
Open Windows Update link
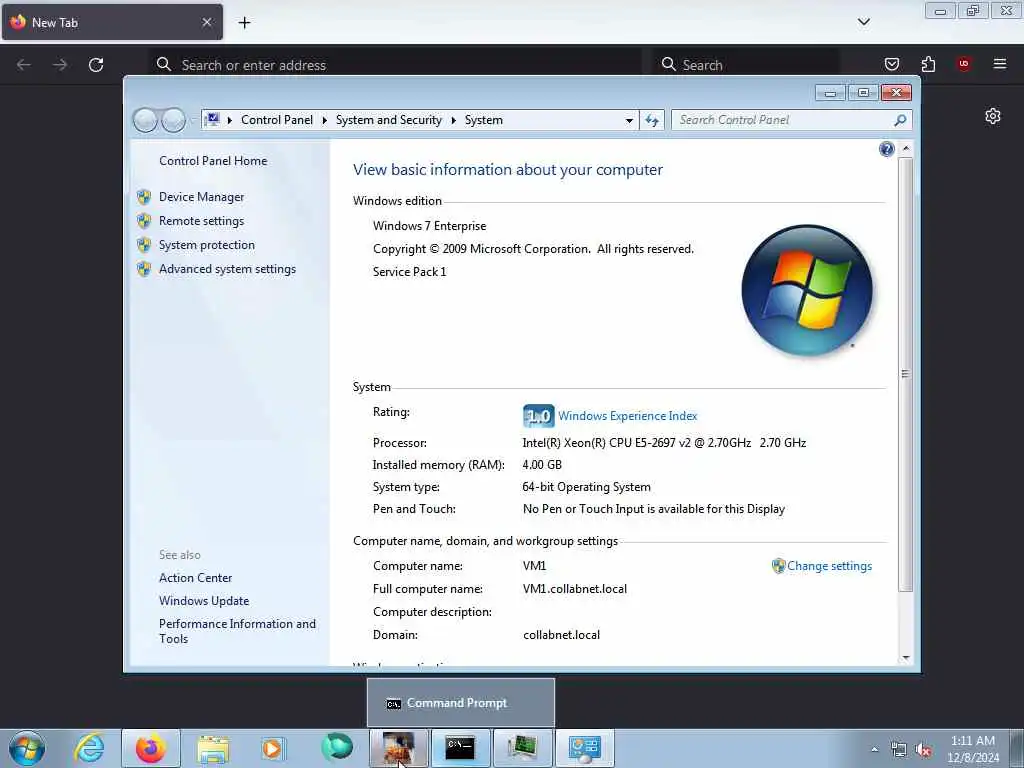click(204, 601)
